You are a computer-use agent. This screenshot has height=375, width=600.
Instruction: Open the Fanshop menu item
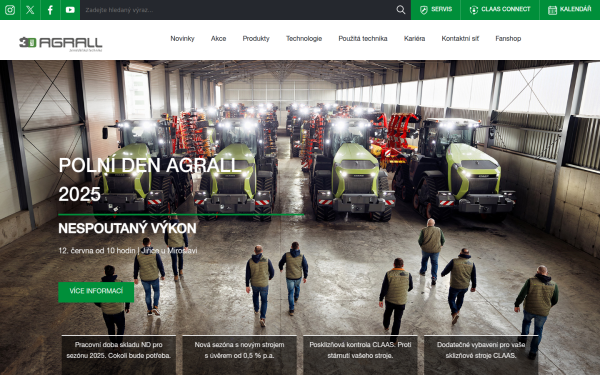tap(508, 39)
